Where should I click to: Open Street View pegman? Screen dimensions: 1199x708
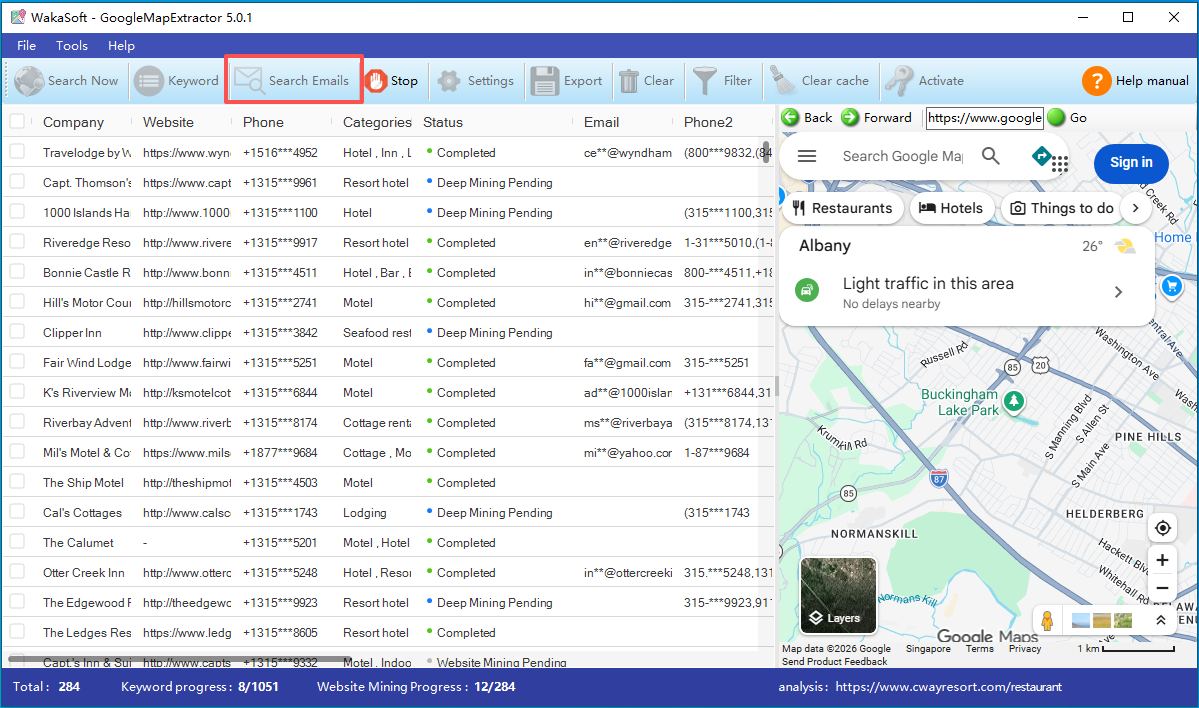1048,620
